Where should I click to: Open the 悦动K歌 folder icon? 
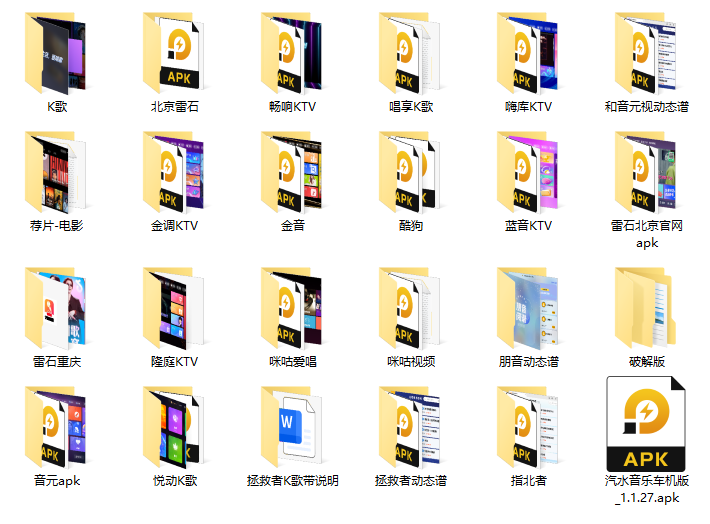173,427
